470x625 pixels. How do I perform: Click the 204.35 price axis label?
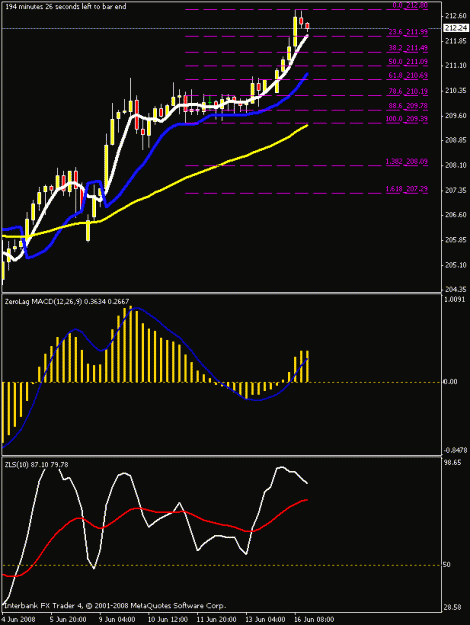pos(456,289)
